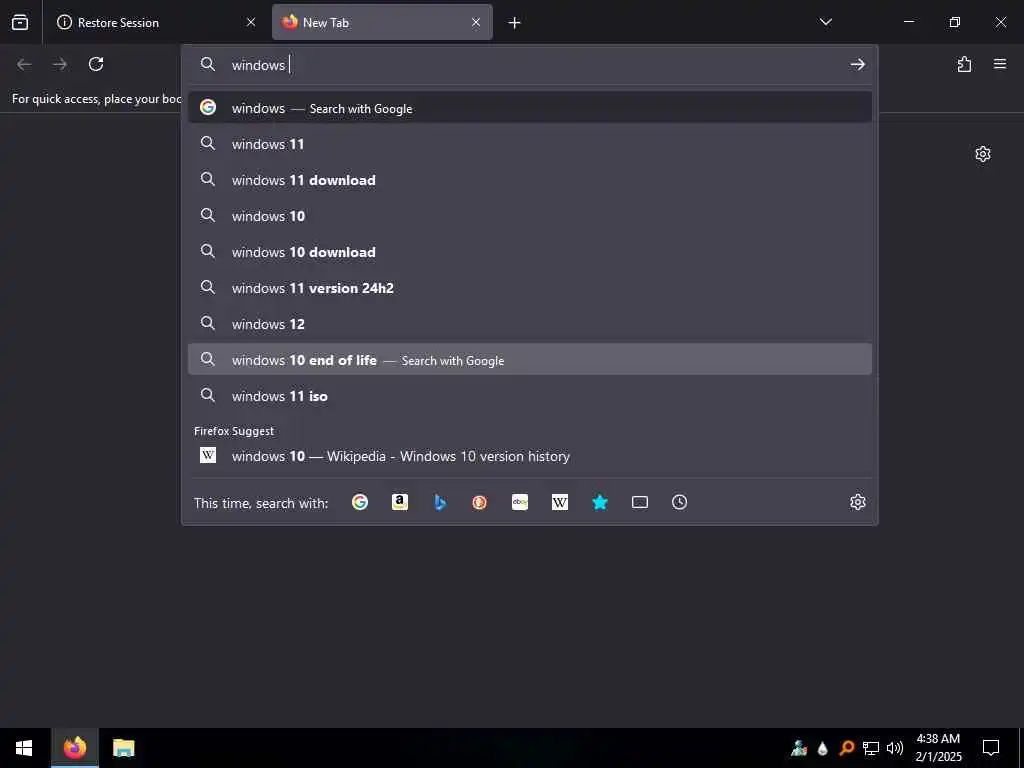Search with the Google engine icon
Image resolution: width=1024 pixels, height=768 pixels.
click(x=360, y=502)
